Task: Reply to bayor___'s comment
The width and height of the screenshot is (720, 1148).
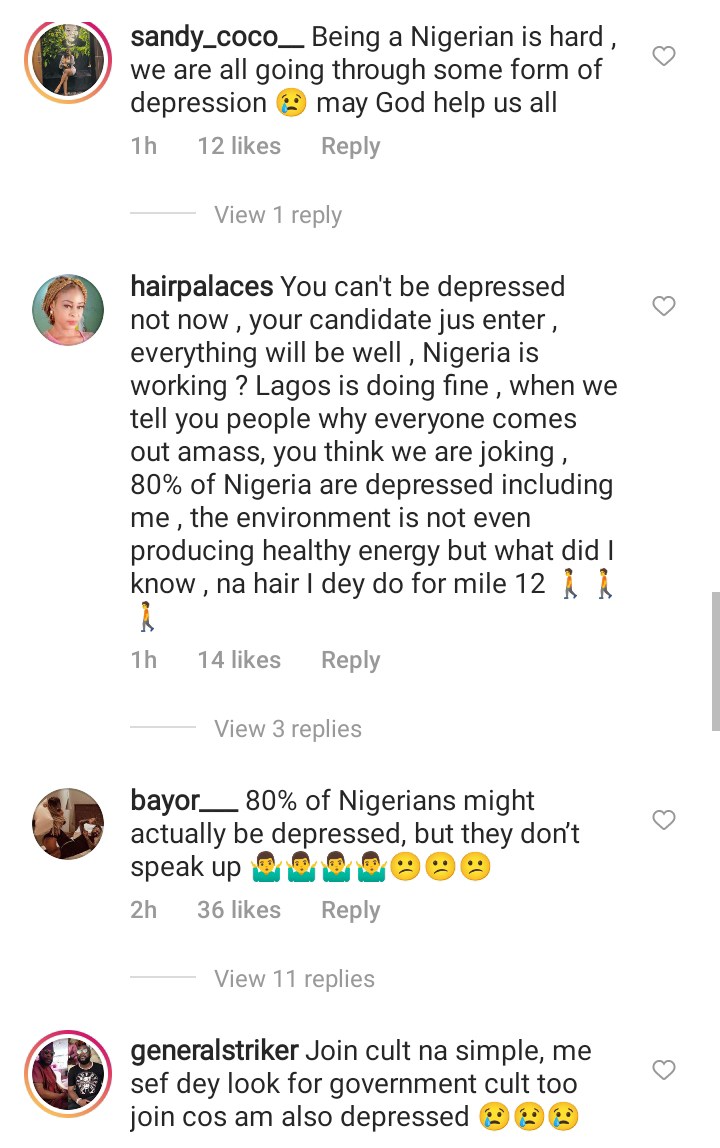Action: [x=350, y=910]
